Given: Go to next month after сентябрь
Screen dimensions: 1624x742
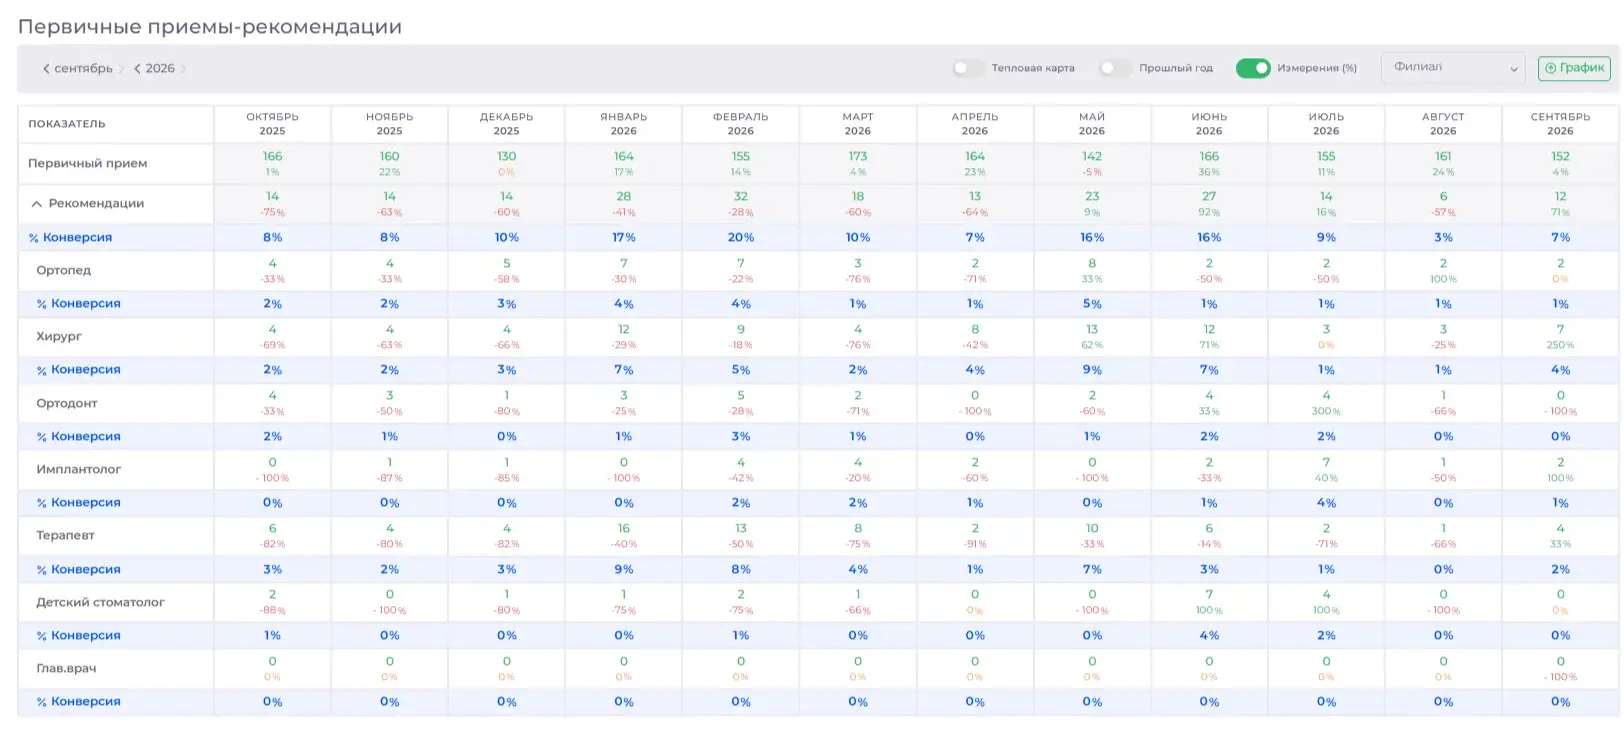Looking at the screenshot, I should (121, 69).
